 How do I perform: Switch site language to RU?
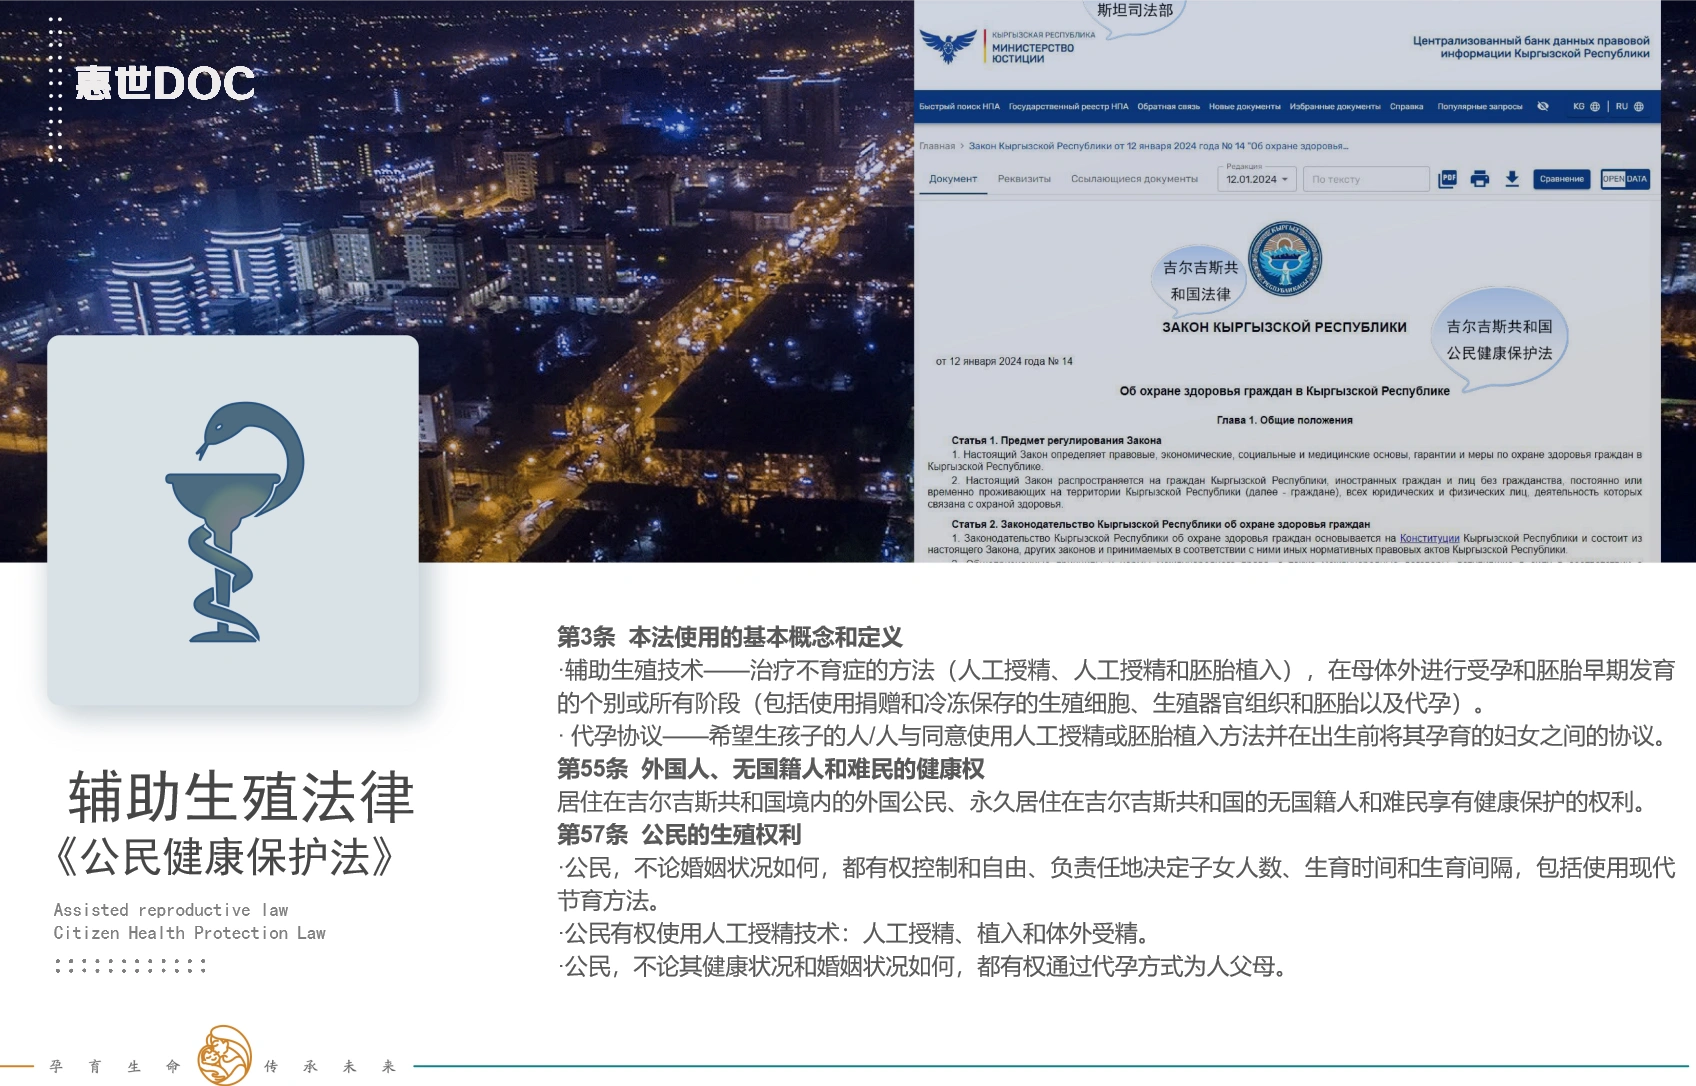tap(1624, 108)
